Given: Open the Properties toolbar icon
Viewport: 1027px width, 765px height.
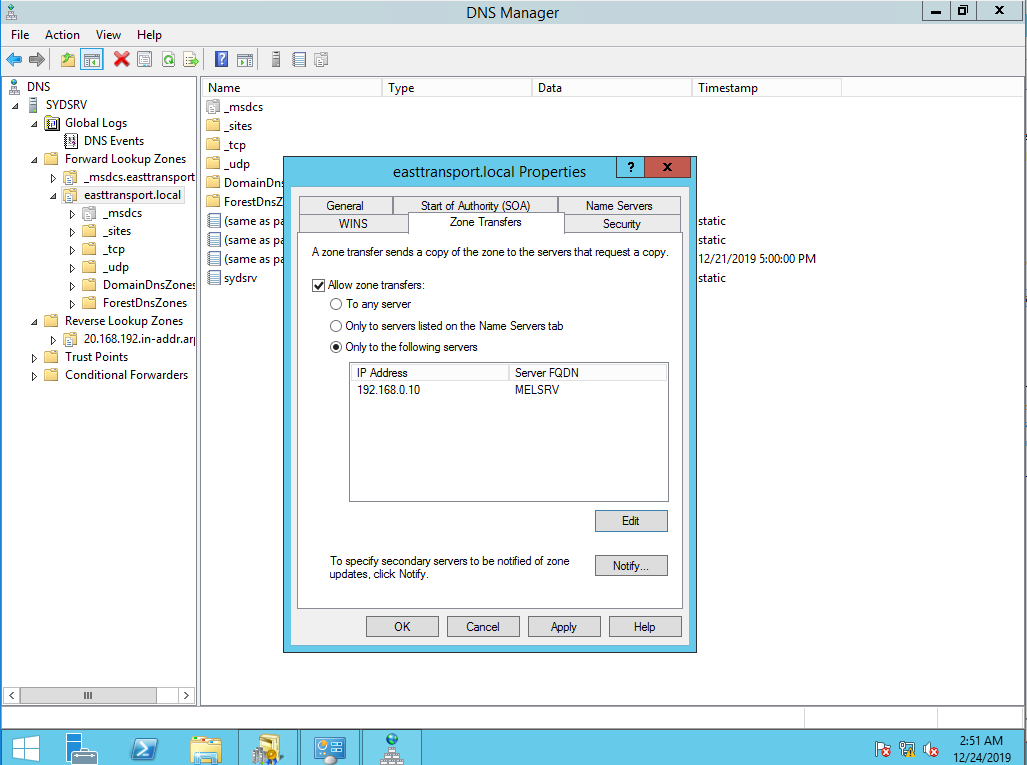Looking at the screenshot, I should [143, 59].
